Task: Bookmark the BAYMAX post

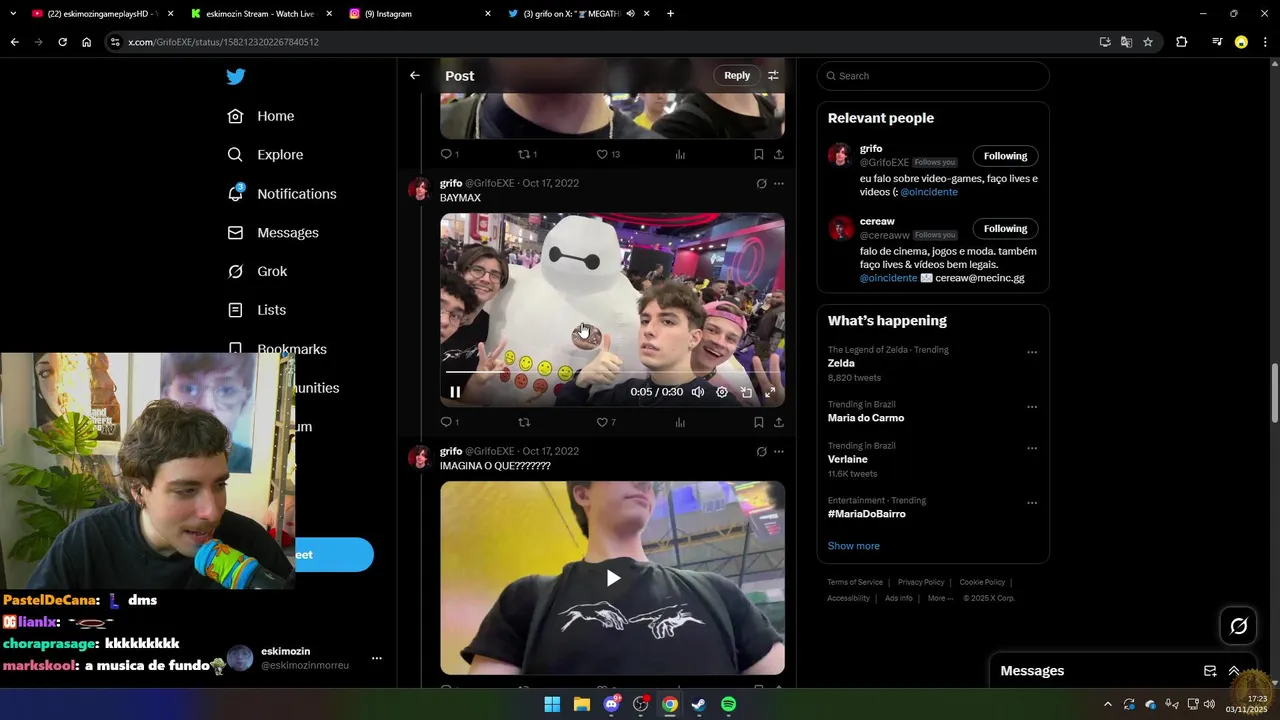Action: coord(758,422)
